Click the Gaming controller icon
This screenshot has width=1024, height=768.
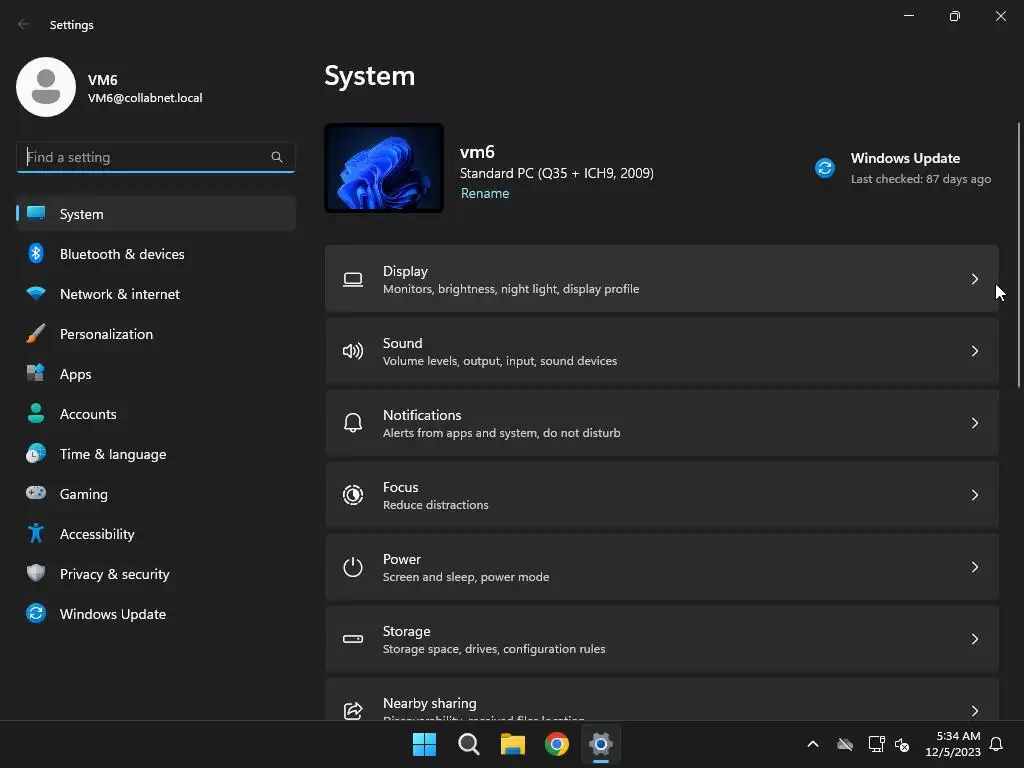36,493
